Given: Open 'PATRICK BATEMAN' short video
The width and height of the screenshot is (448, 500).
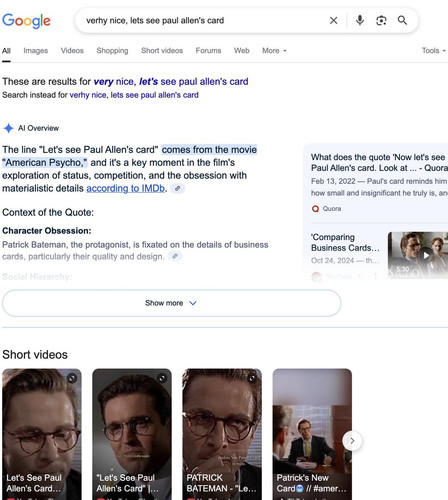Looking at the screenshot, I should pos(222,434).
